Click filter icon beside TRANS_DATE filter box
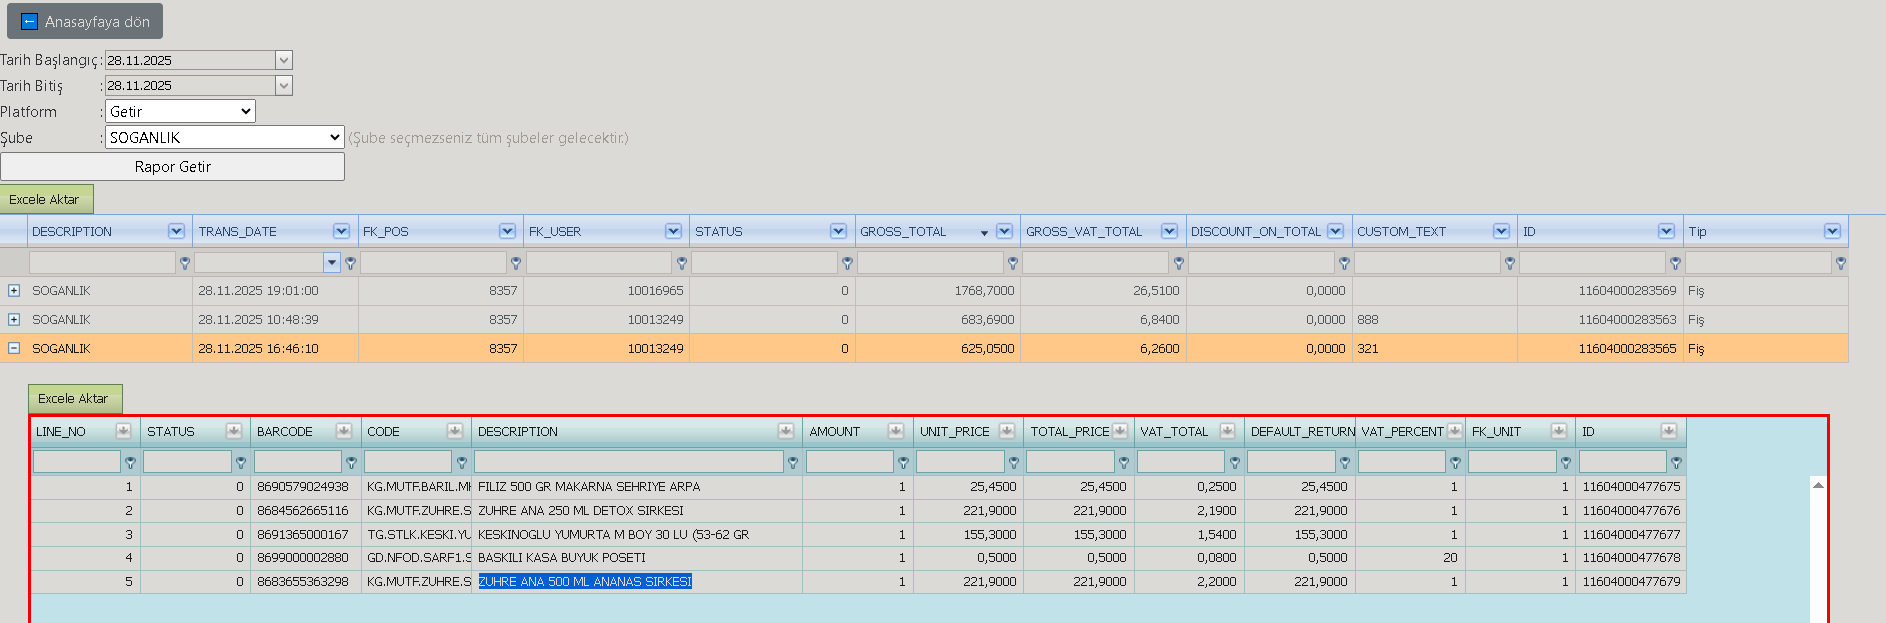This screenshot has width=1886, height=623. click(350, 263)
